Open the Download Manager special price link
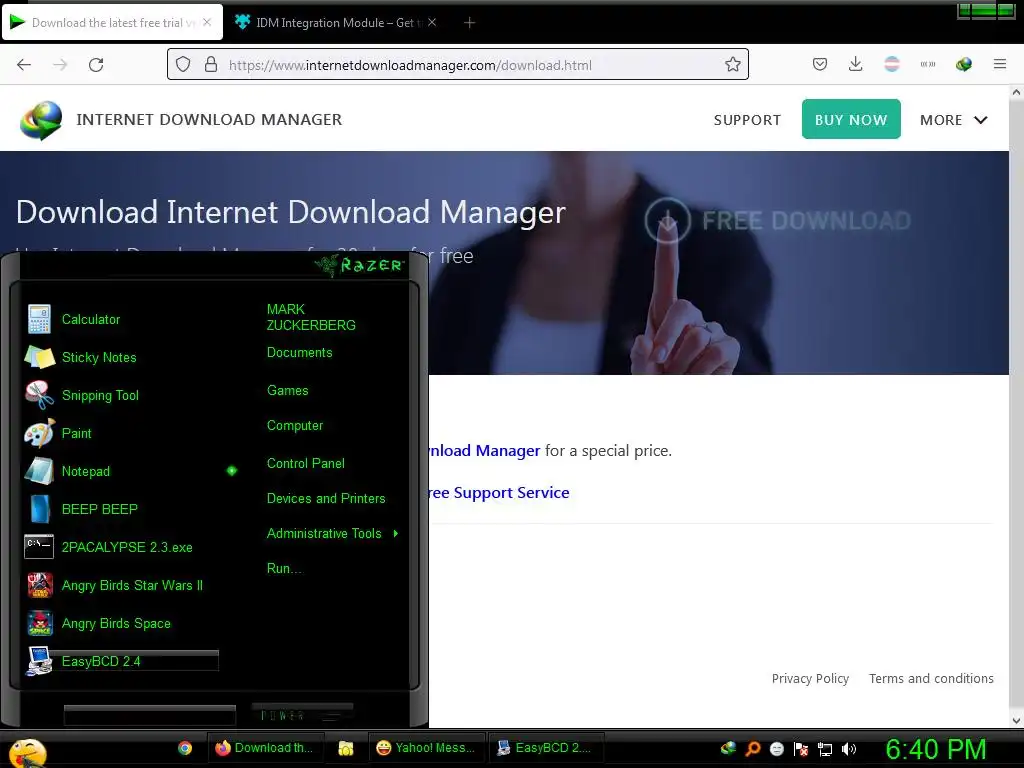The width and height of the screenshot is (1024, 768). [484, 451]
